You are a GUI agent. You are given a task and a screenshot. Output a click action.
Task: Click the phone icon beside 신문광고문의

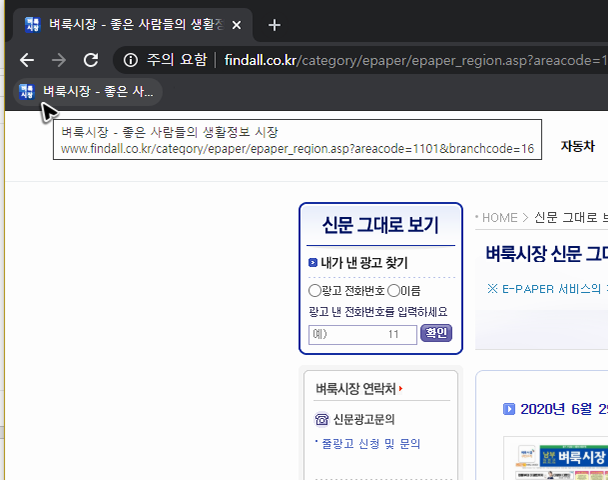321,419
